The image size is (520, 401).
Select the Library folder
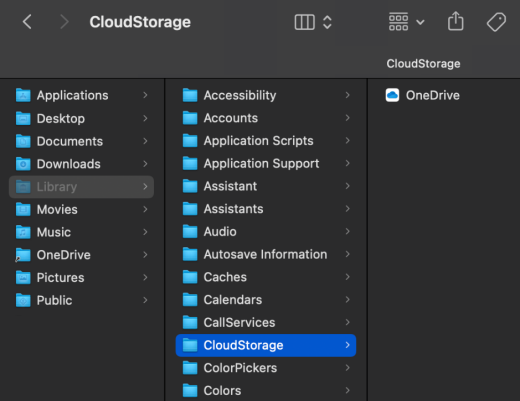coord(81,187)
